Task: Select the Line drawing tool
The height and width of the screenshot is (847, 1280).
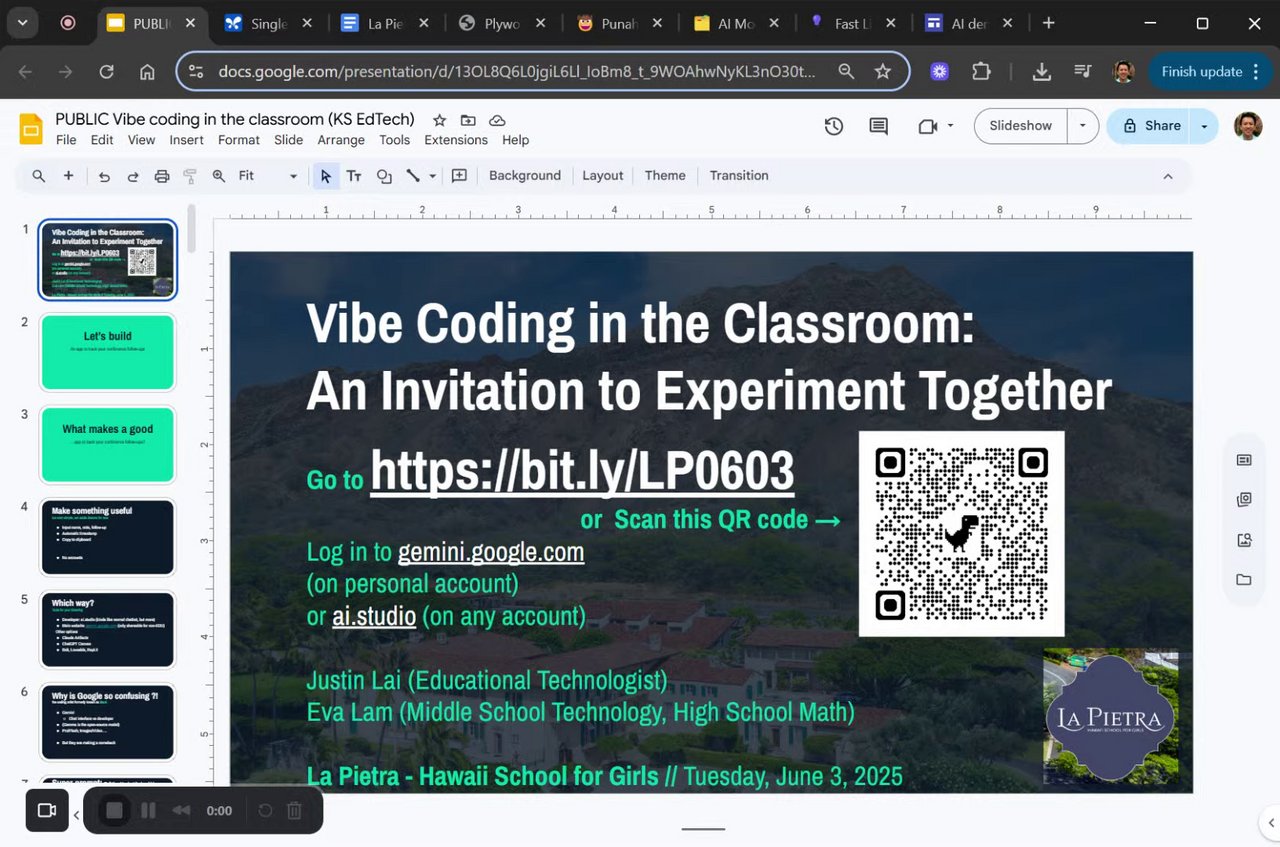Action: click(x=412, y=176)
